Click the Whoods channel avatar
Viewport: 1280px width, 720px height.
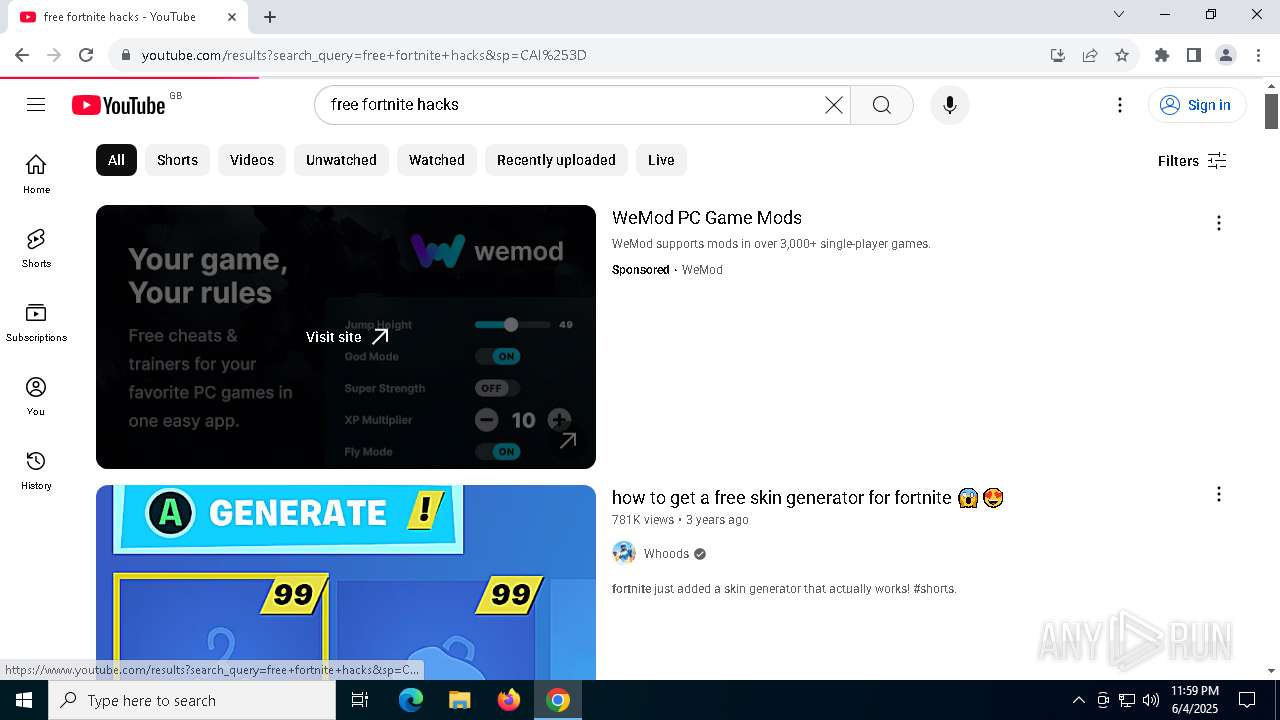(x=624, y=553)
